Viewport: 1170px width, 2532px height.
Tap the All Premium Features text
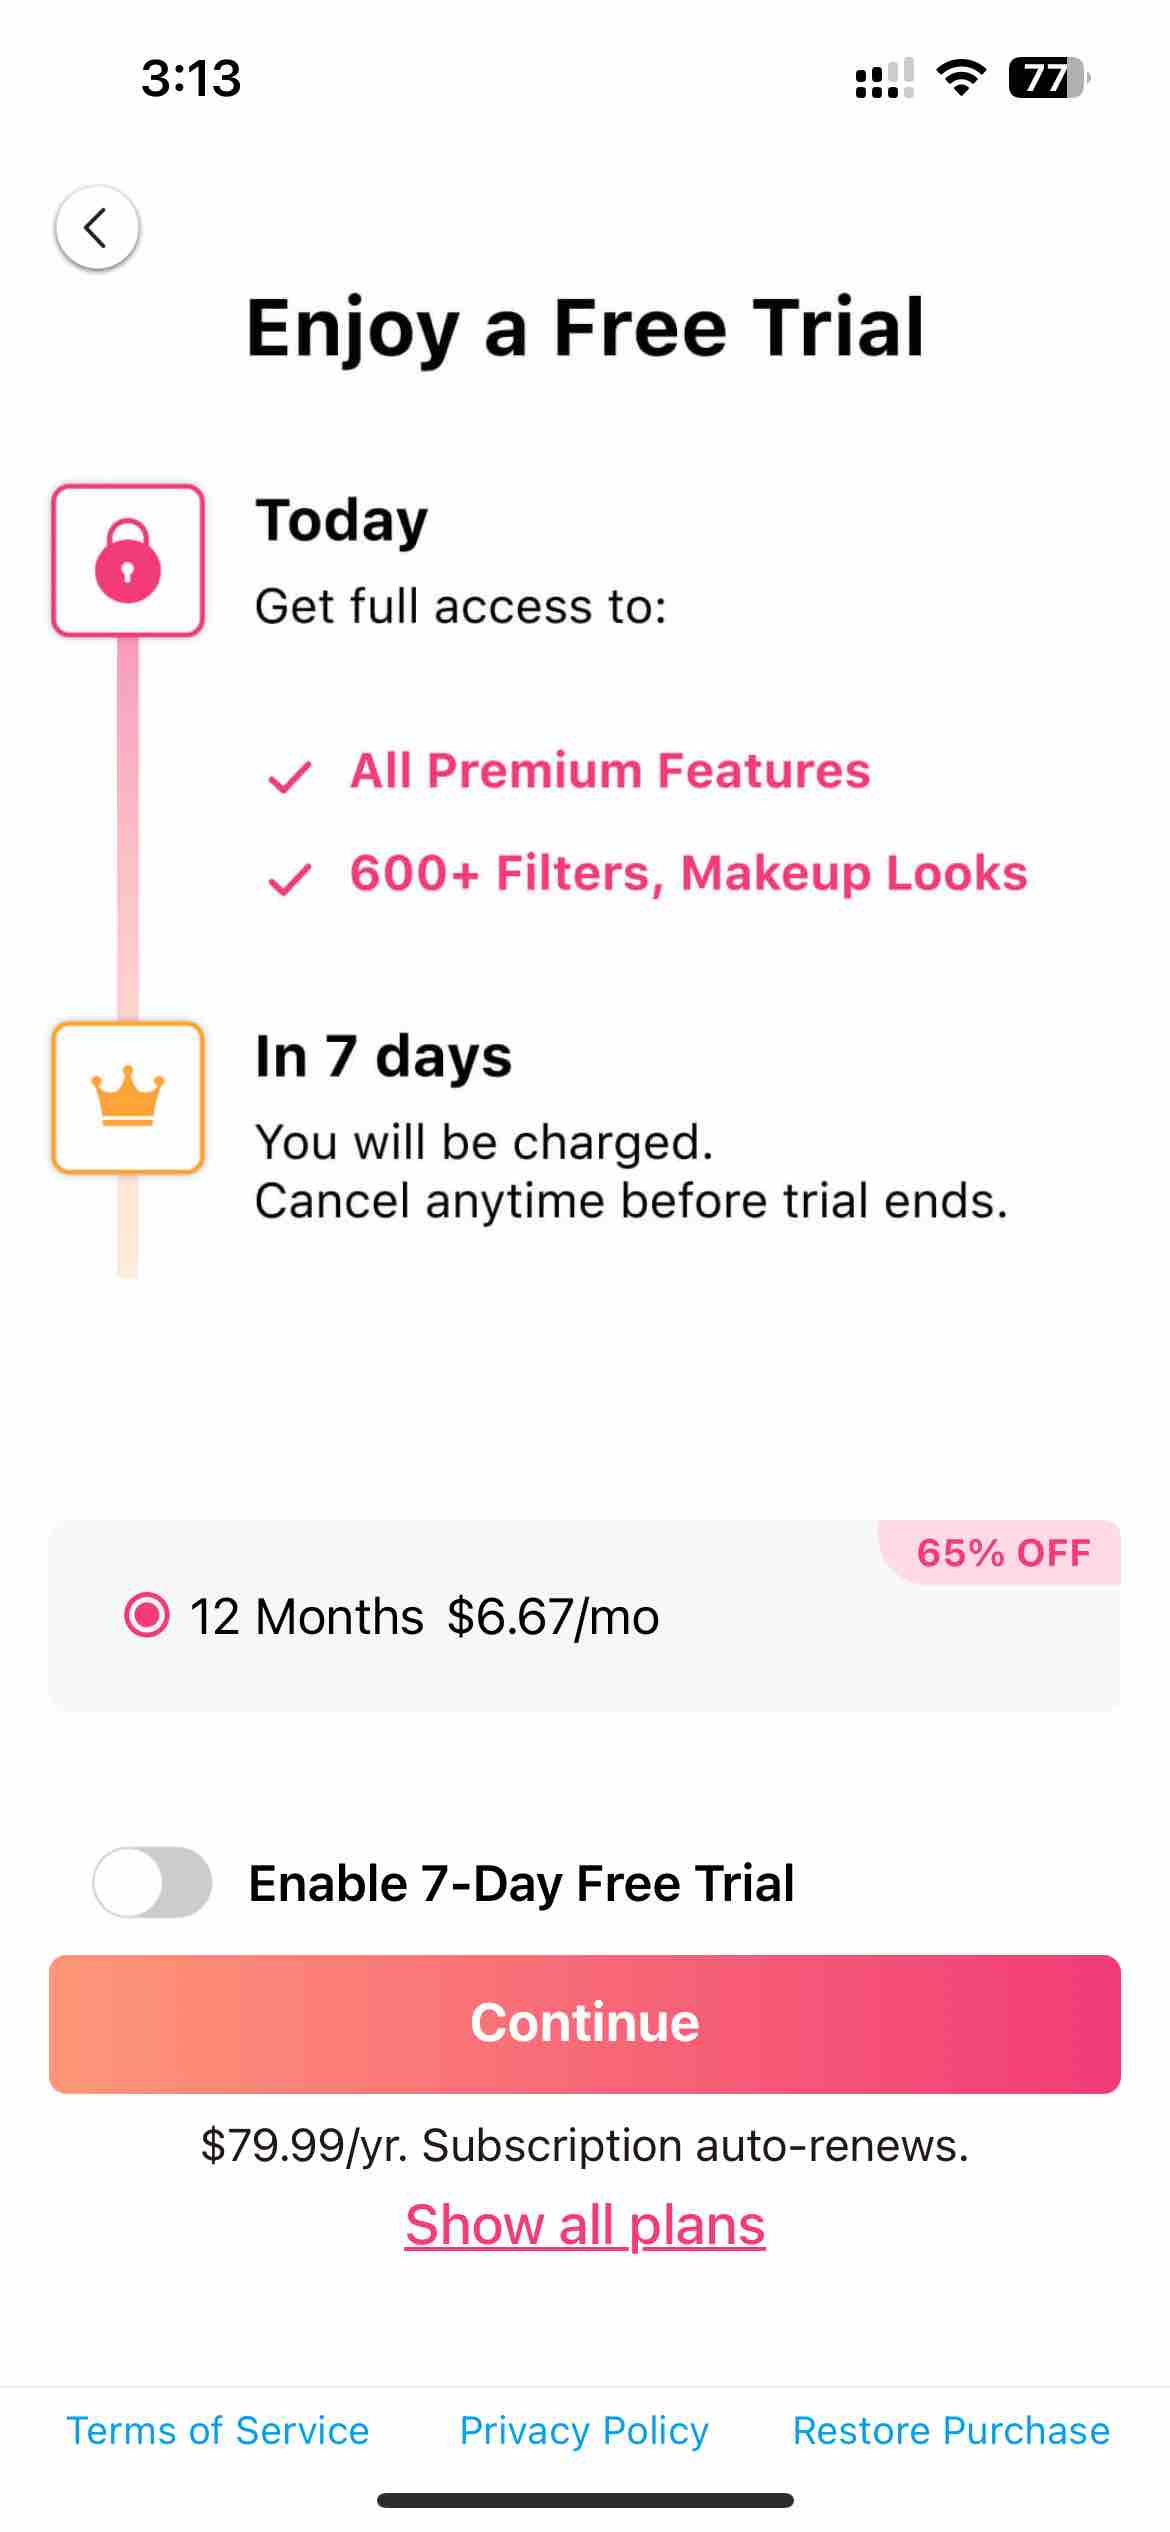(610, 771)
